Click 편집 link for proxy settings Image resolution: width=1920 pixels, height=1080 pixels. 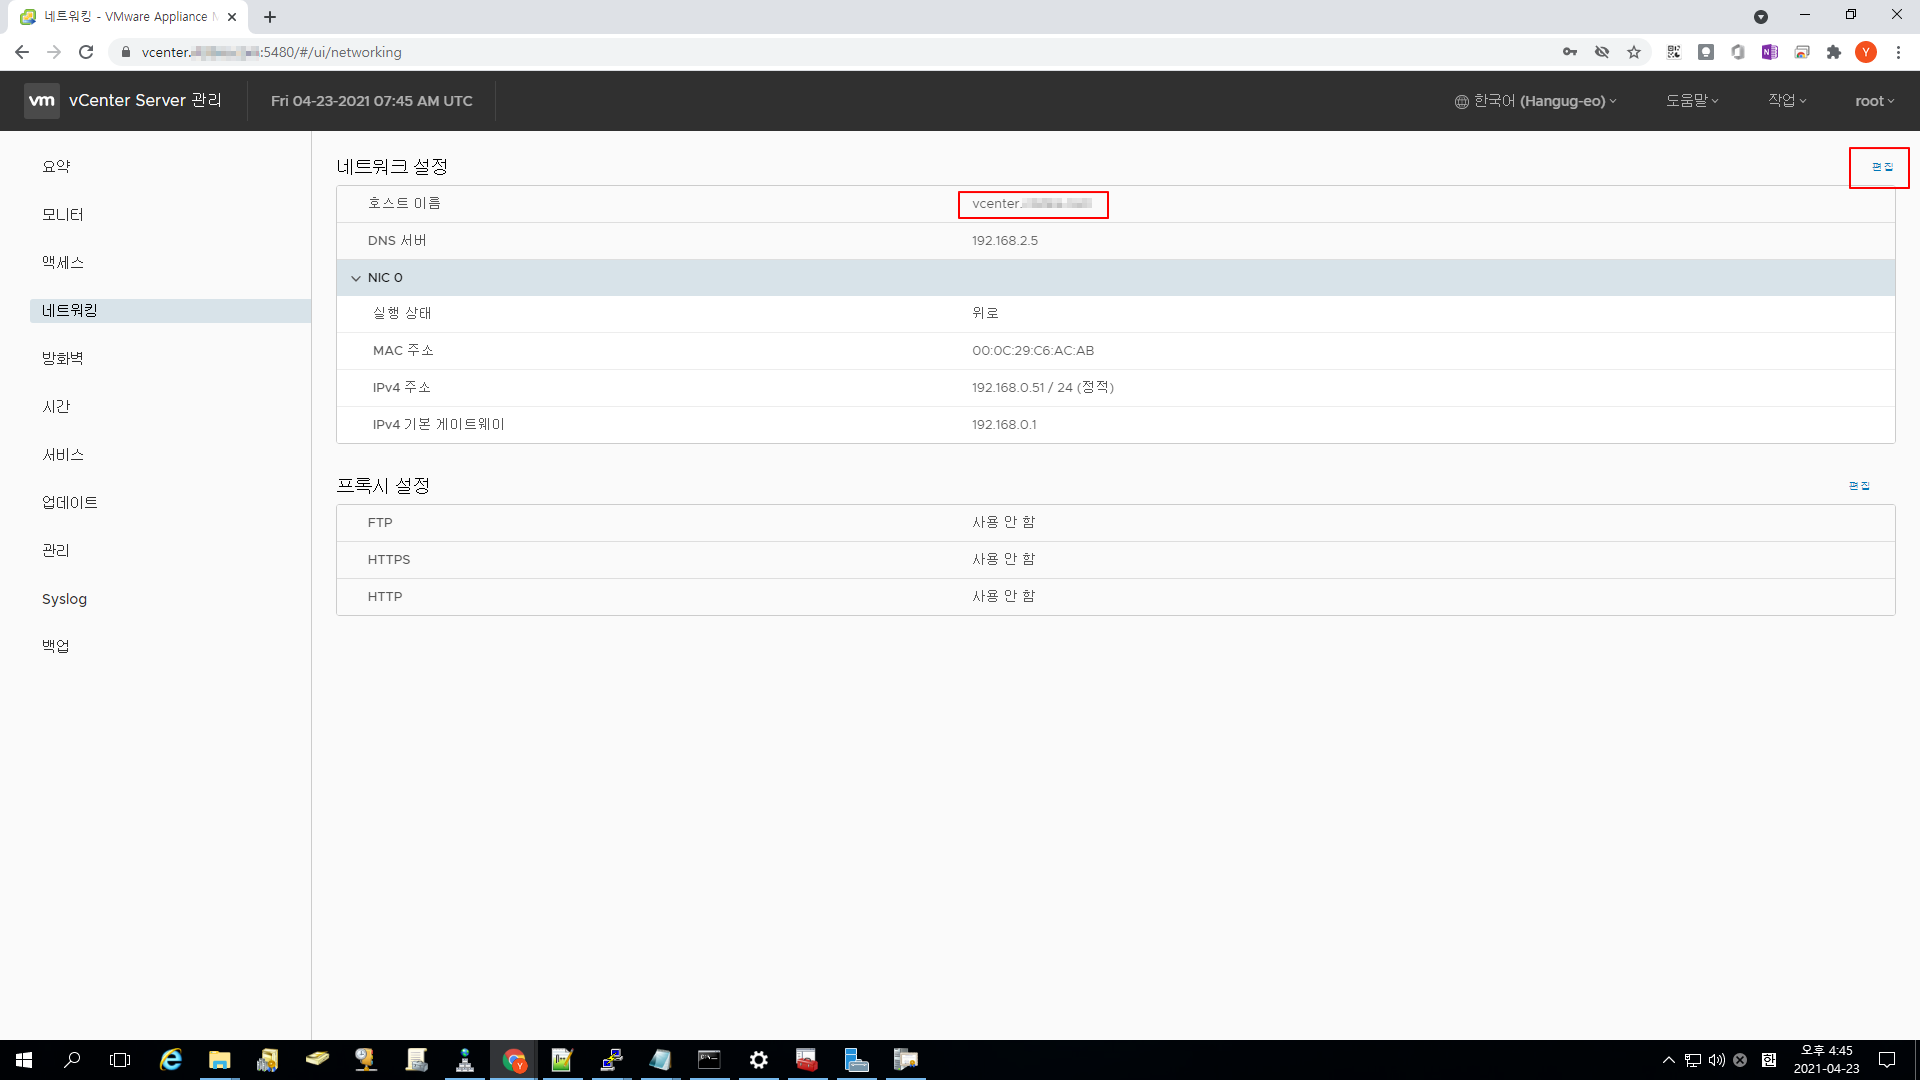(x=1859, y=486)
